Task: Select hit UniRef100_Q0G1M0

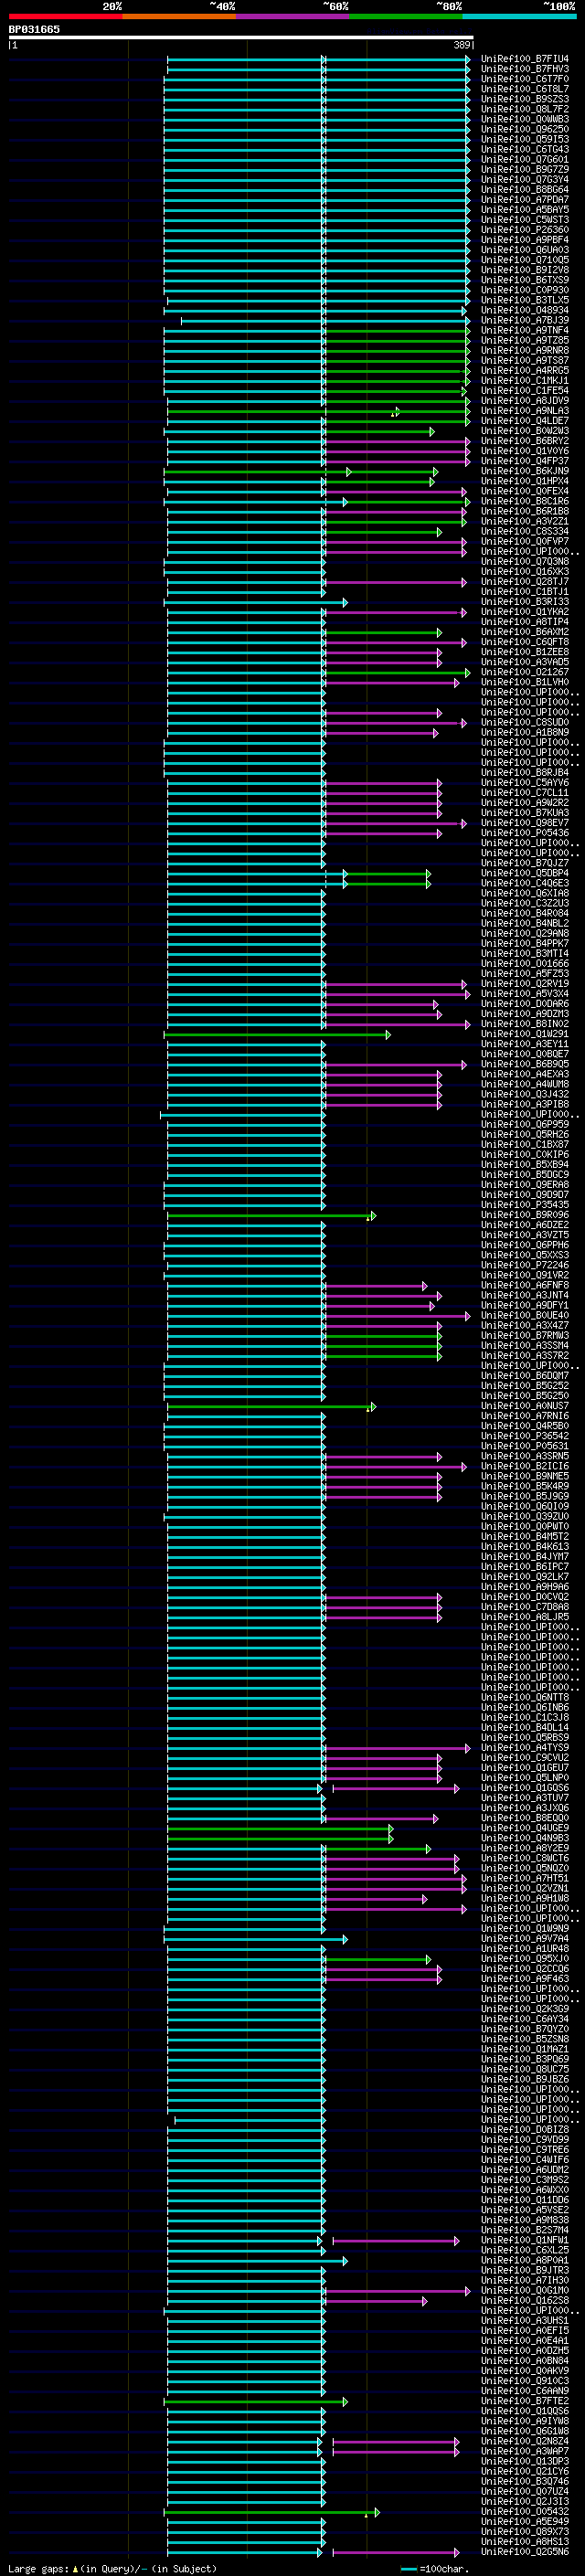Action: coord(524,2290)
